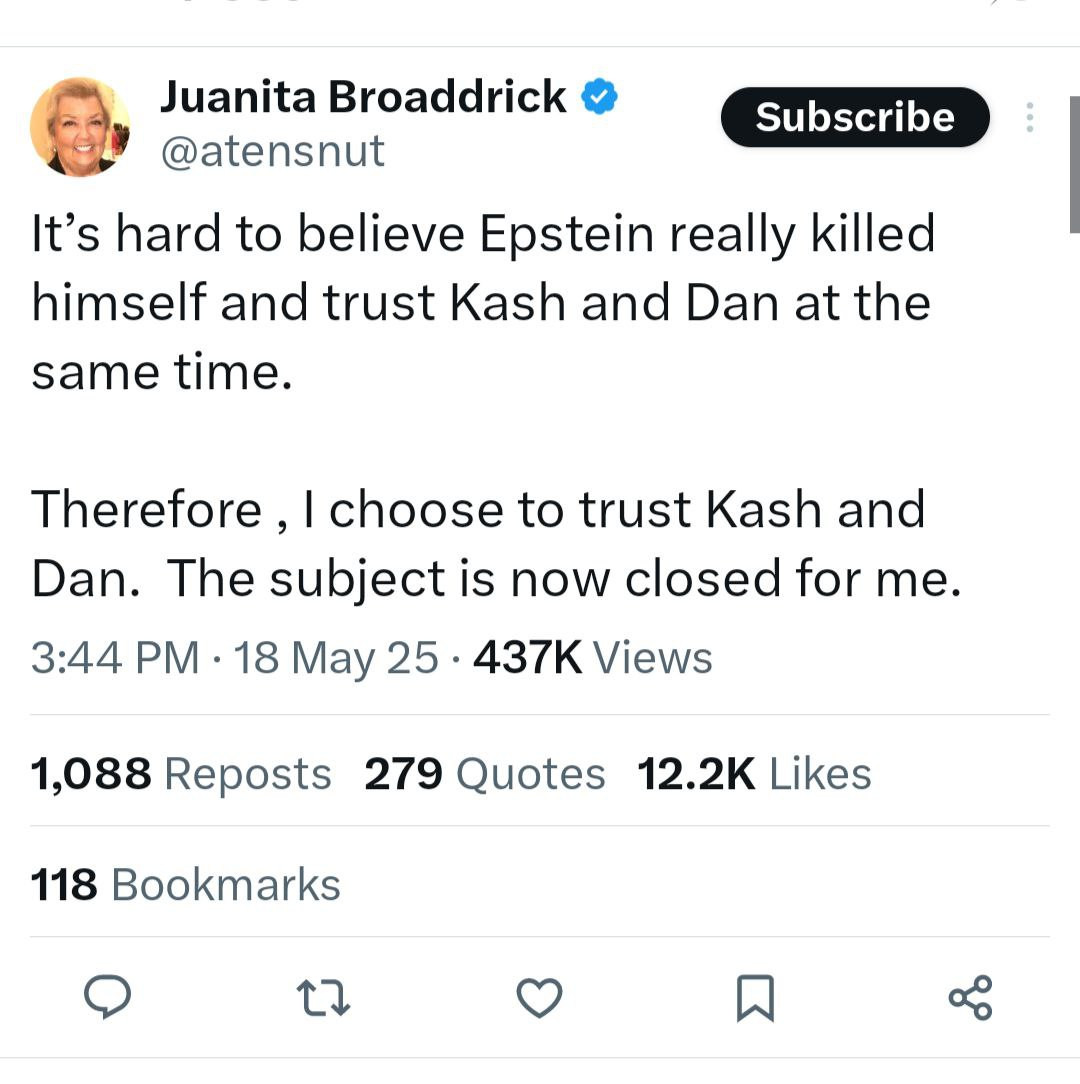This screenshot has width=1080, height=1084.
Task: Click the Juanita Broaddrick display name
Action: click(x=363, y=98)
